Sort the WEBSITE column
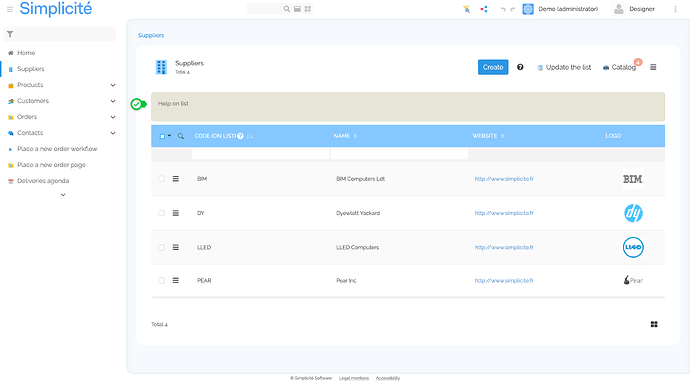Screen dimensions: 690x381 [x=502, y=136]
